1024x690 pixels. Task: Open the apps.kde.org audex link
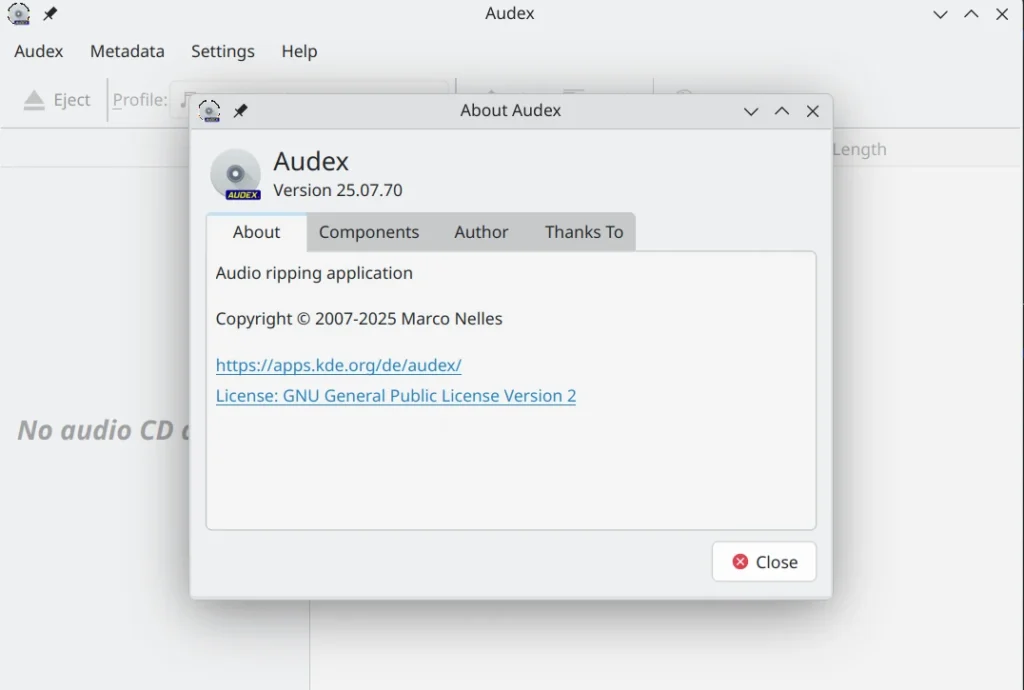click(338, 365)
